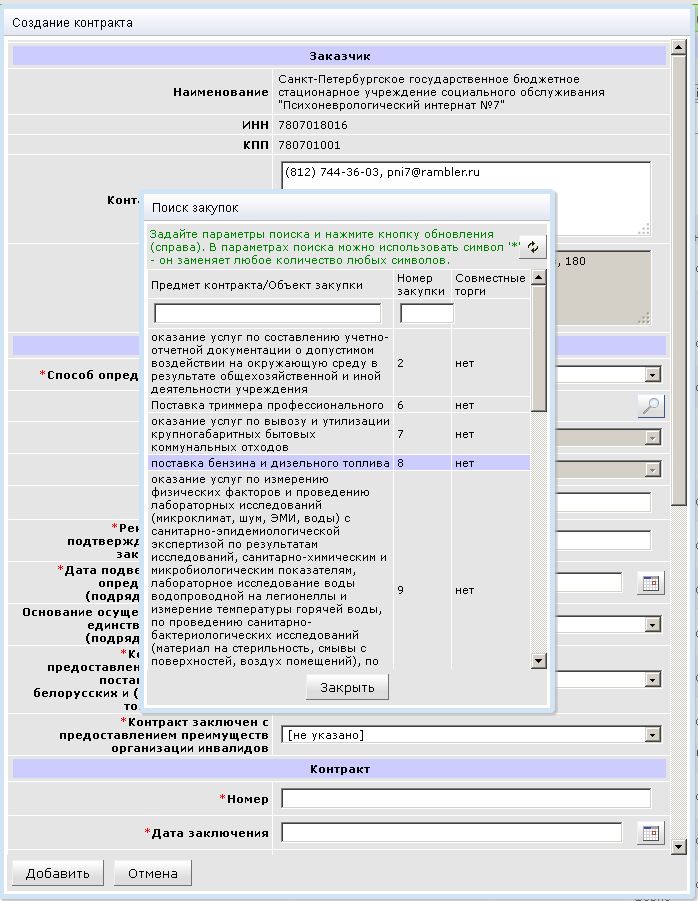Focus the Предмет контракта search filter field
The width and height of the screenshot is (698, 901).
click(268, 313)
